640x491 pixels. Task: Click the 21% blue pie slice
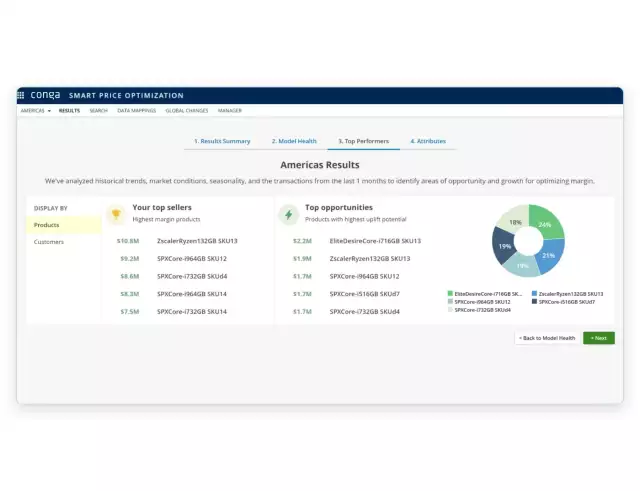[551, 255]
